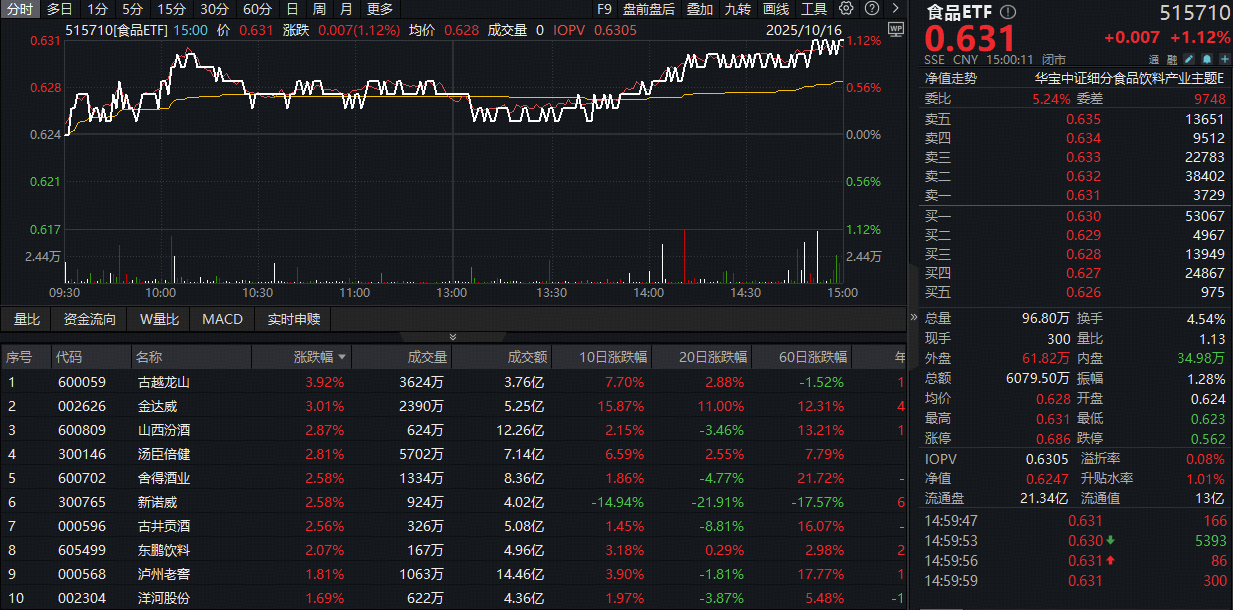1233x610 pixels.
Task: Click the WP monitor icon on chart
Action: click(895, 29)
